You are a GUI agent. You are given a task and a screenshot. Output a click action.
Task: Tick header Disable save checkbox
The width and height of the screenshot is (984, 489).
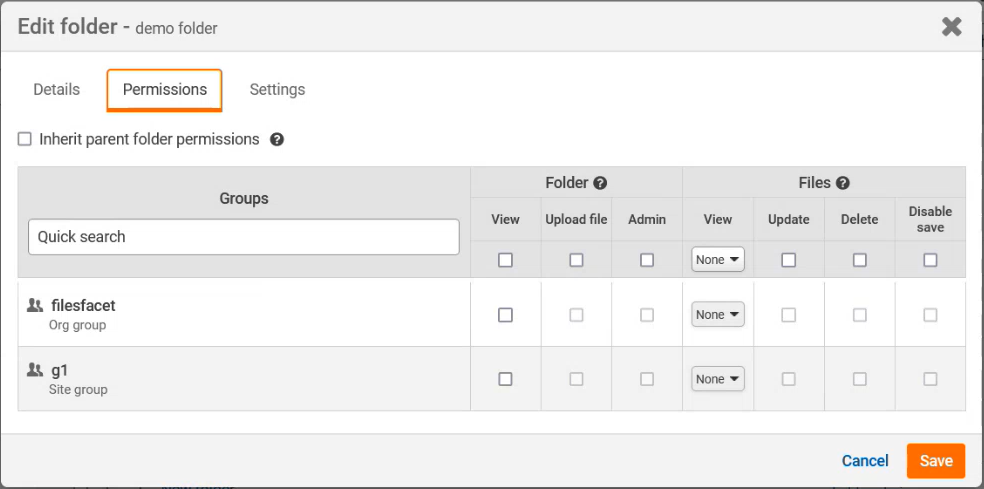pyautogui.click(x=930, y=260)
